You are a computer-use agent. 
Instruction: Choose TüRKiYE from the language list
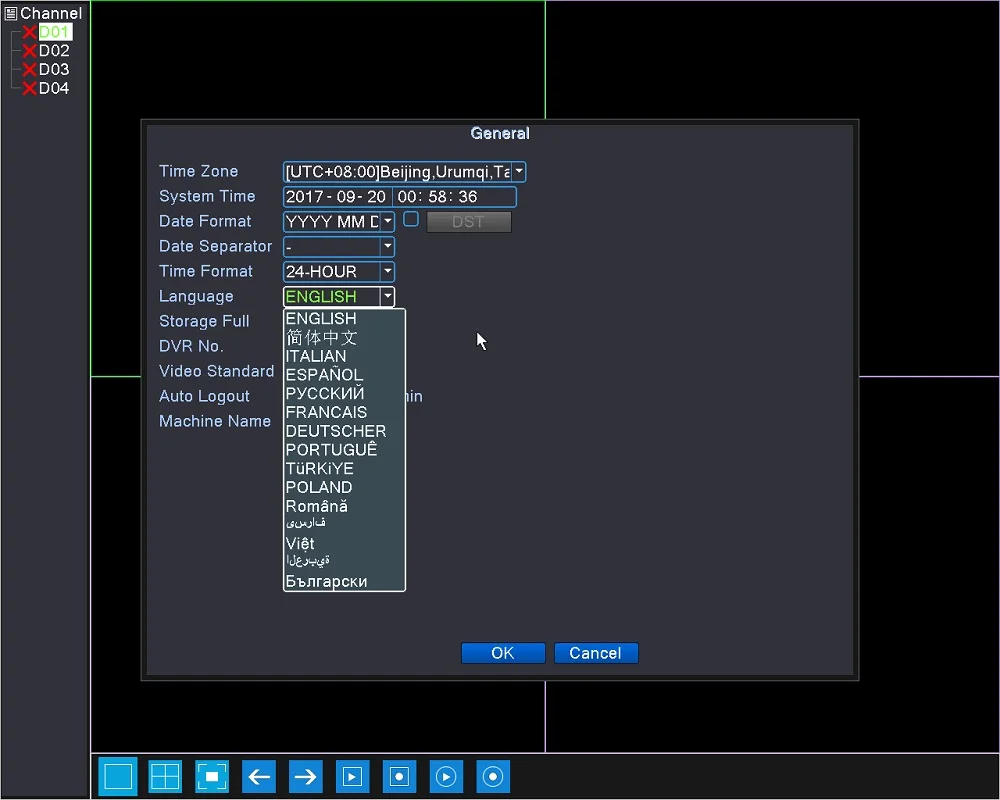pos(344,468)
